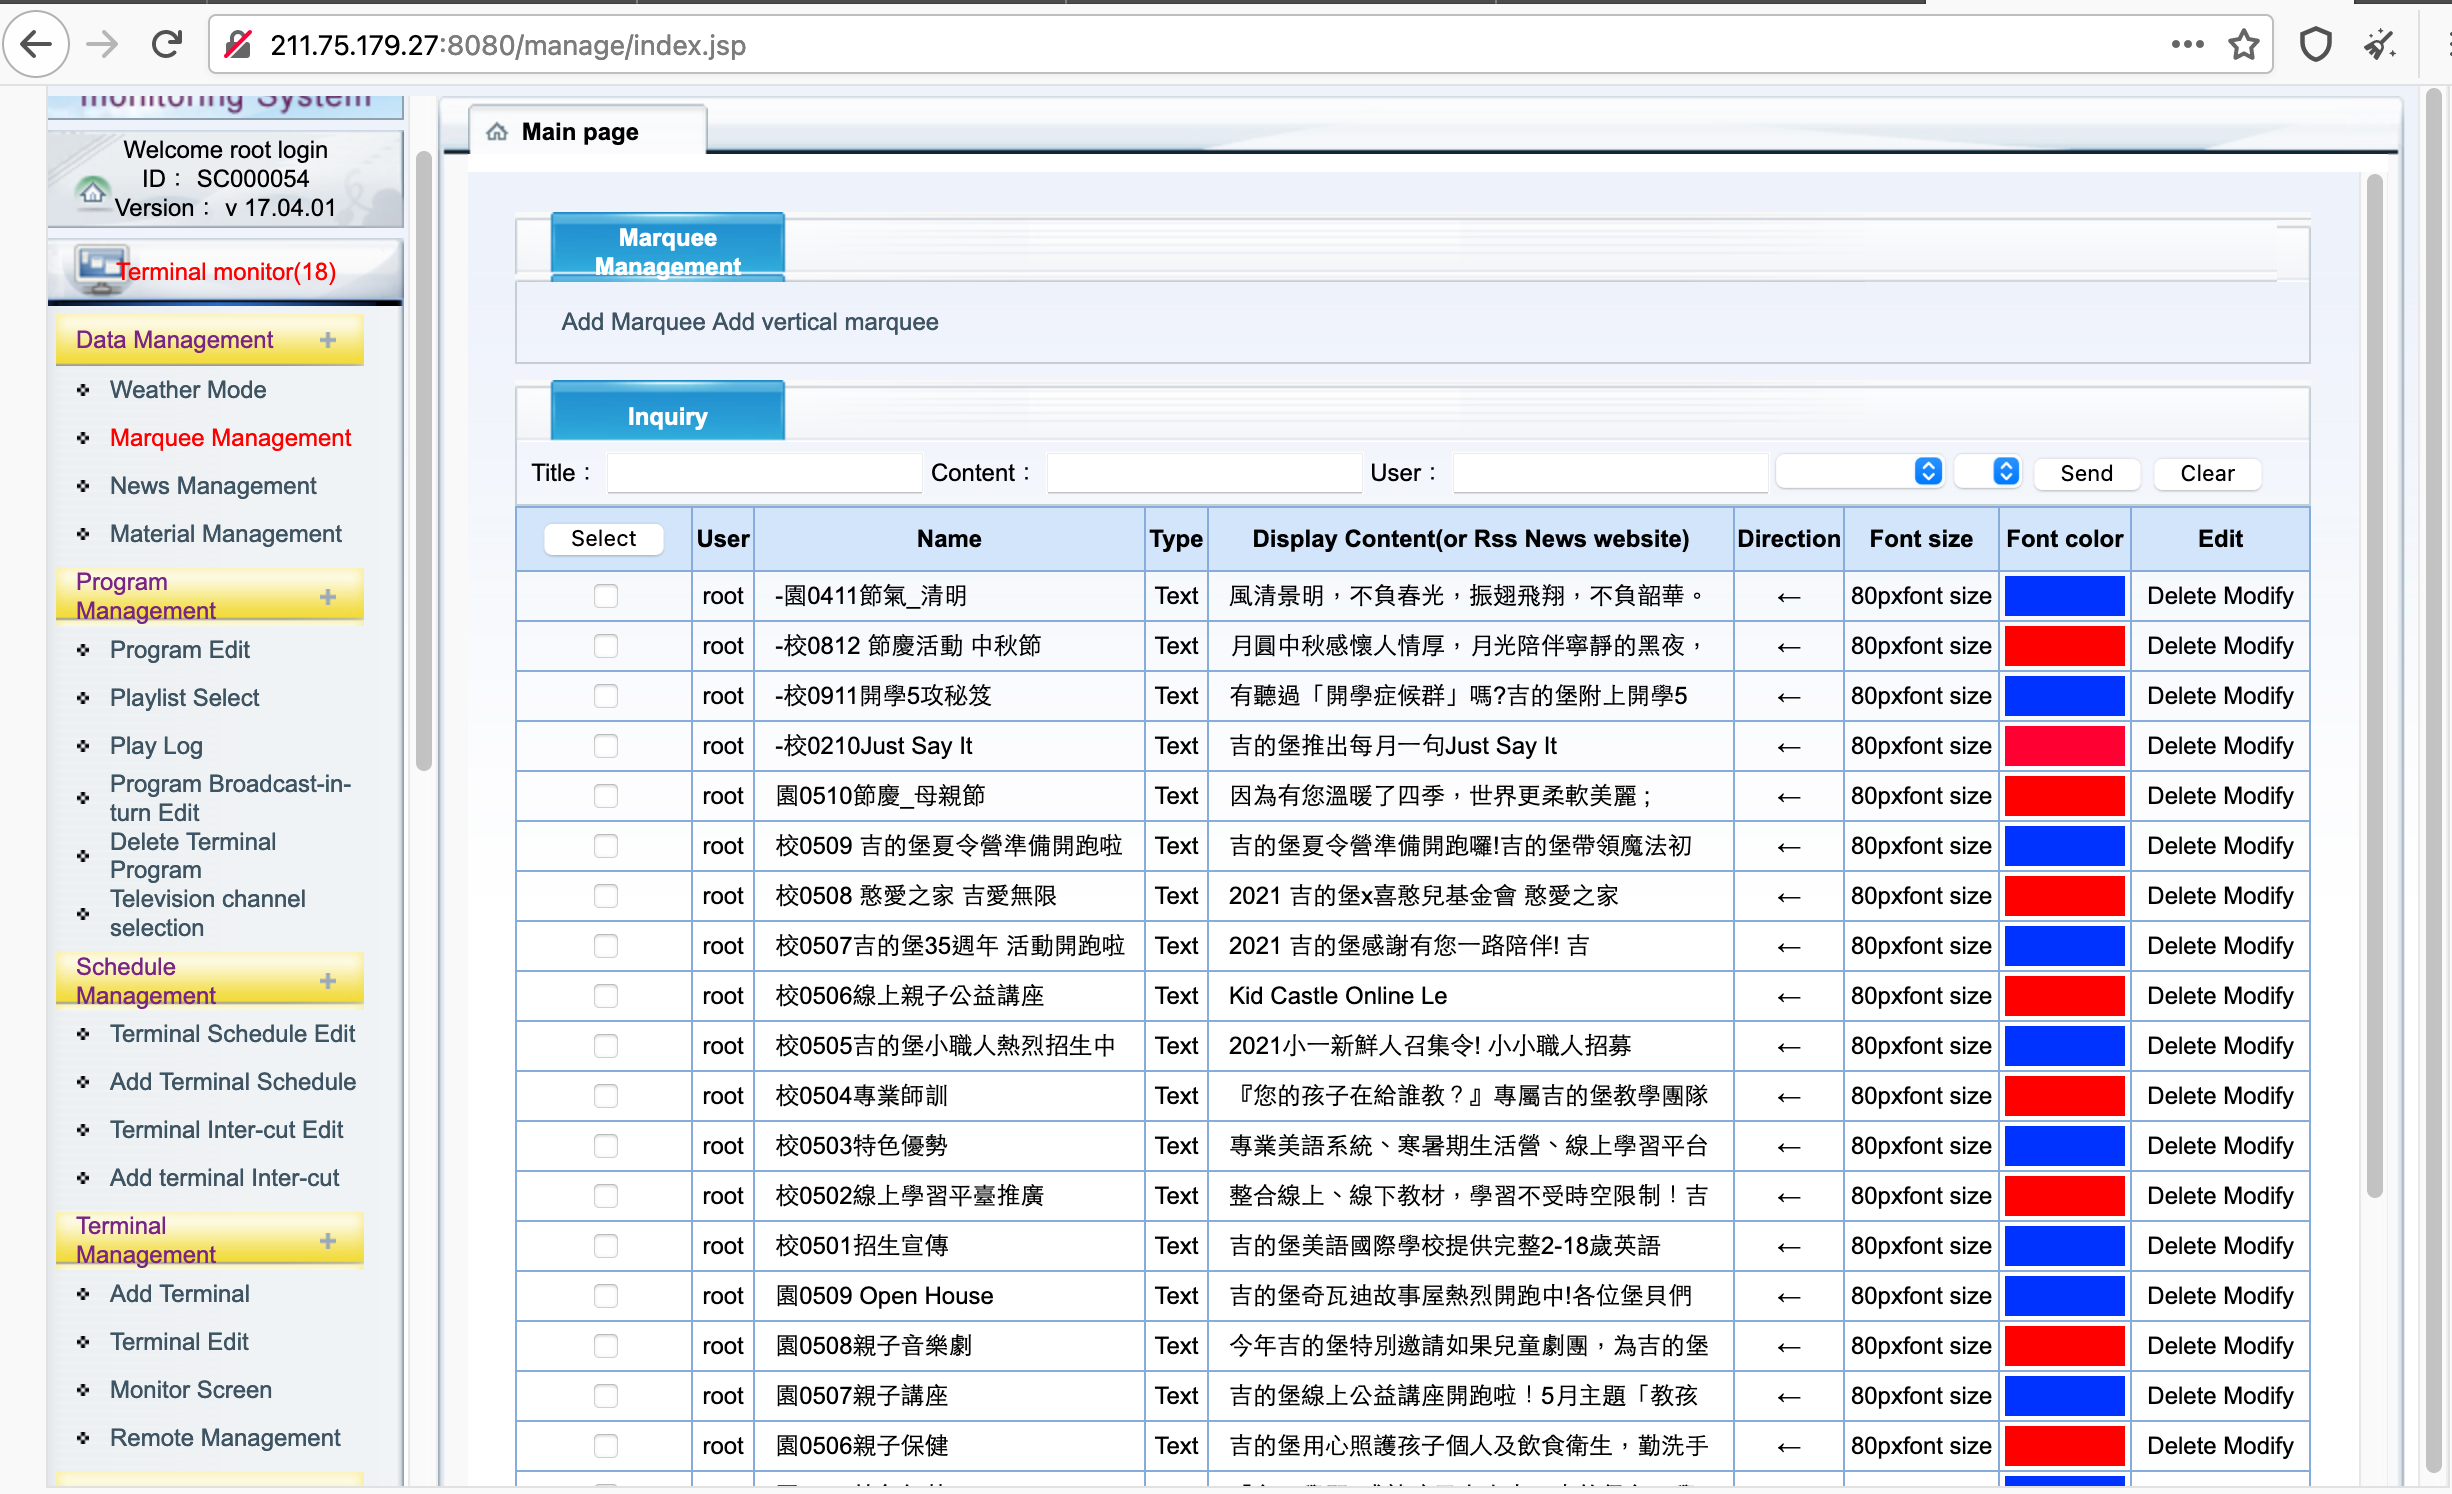Screen dimensions: 2452x1494
Task: Click the browser back arrow
Action: (37, 45)
